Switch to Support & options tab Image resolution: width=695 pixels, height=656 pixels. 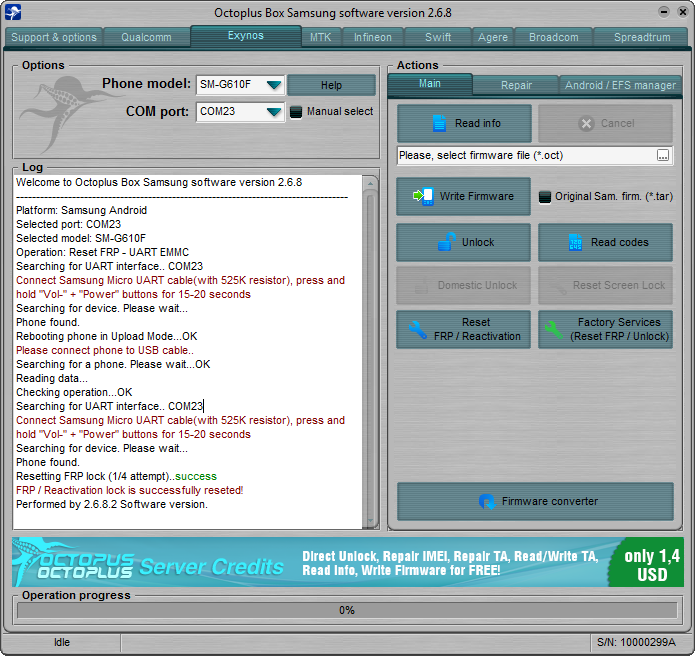pyautogui.click(x=54, y=37)
